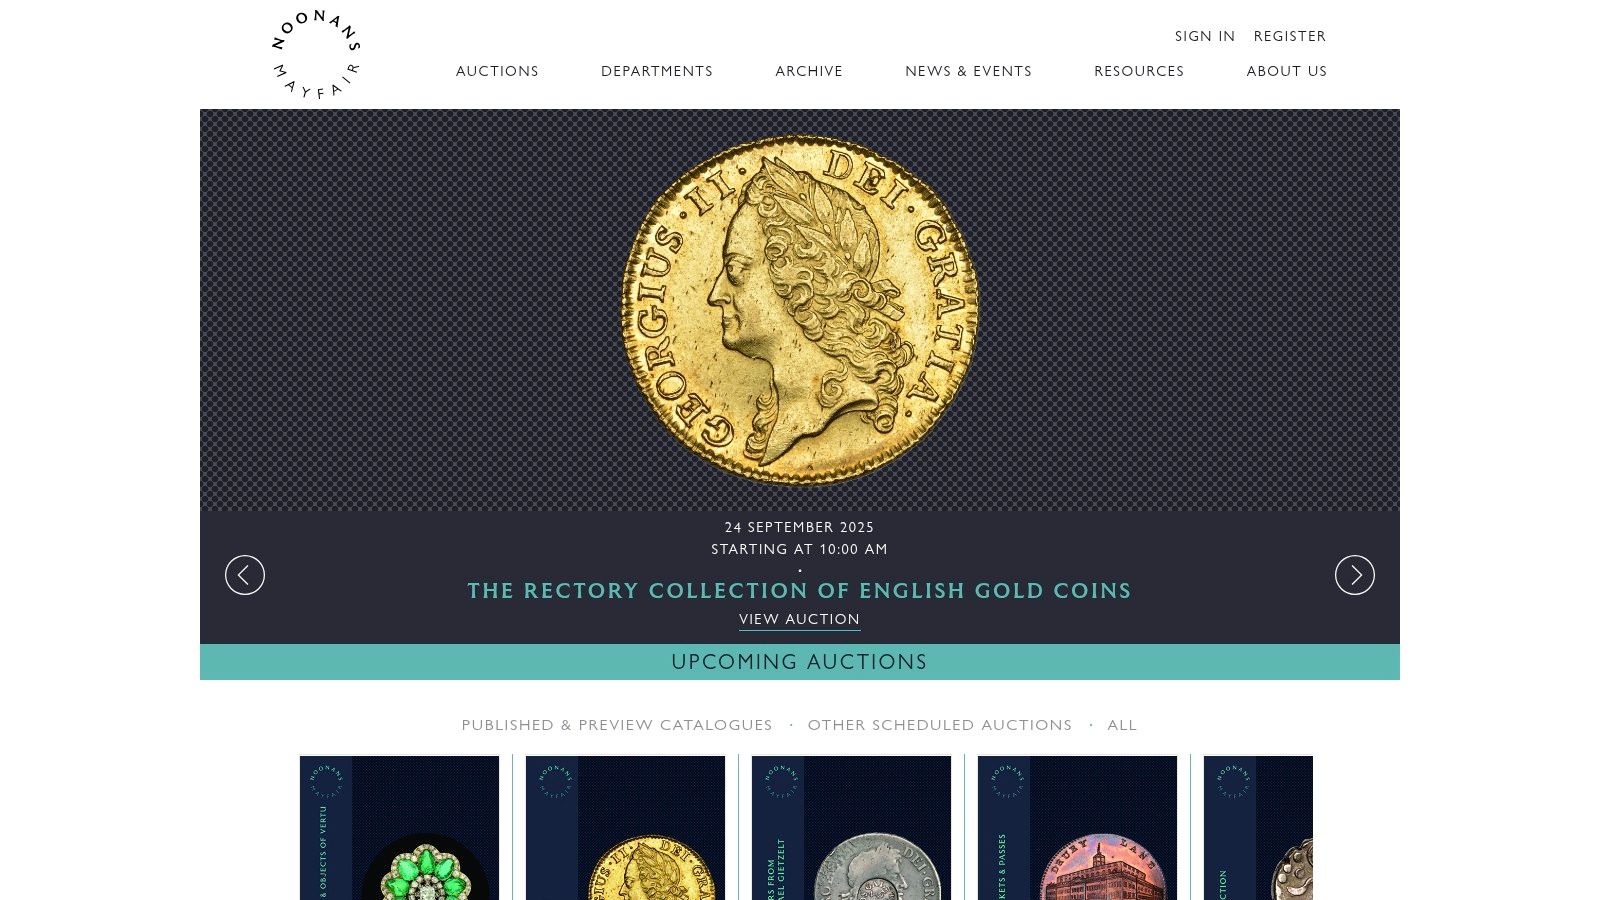Go to previous slide with left arrow
The image size is (1600, 900).
point(245,575)
